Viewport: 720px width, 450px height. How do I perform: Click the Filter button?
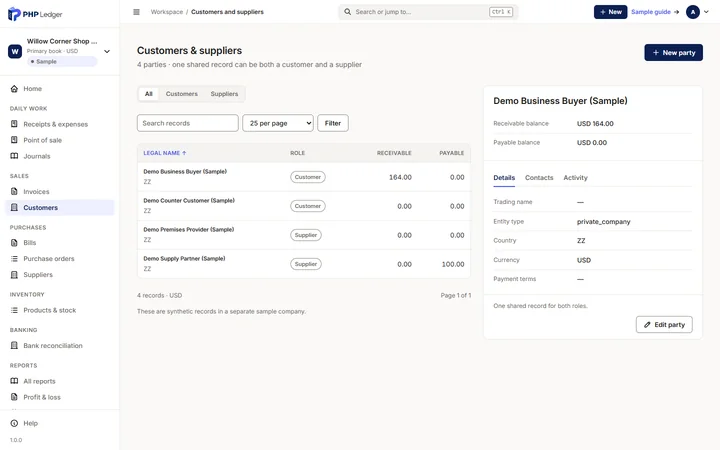pyautogui.click(x=333, y=123)
